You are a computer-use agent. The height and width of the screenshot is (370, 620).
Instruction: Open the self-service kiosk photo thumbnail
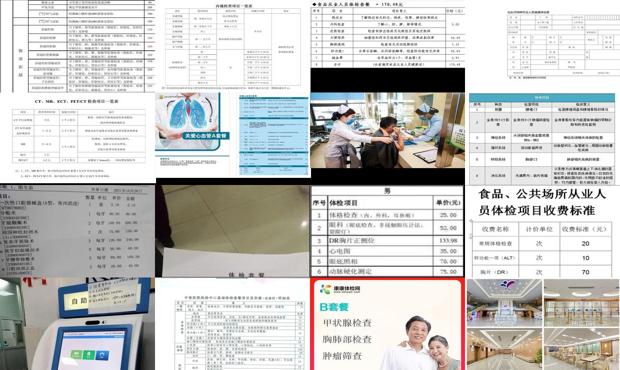78,324
